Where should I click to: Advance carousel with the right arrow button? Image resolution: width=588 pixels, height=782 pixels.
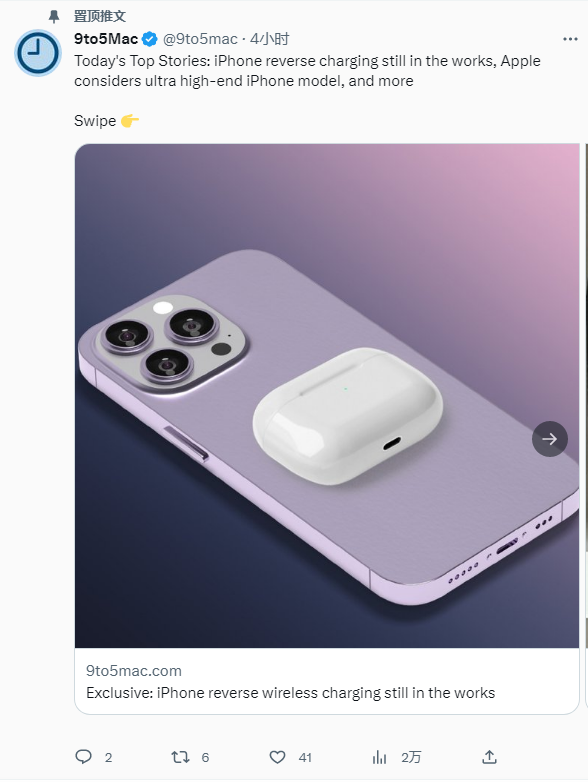[x=550, y=439]
